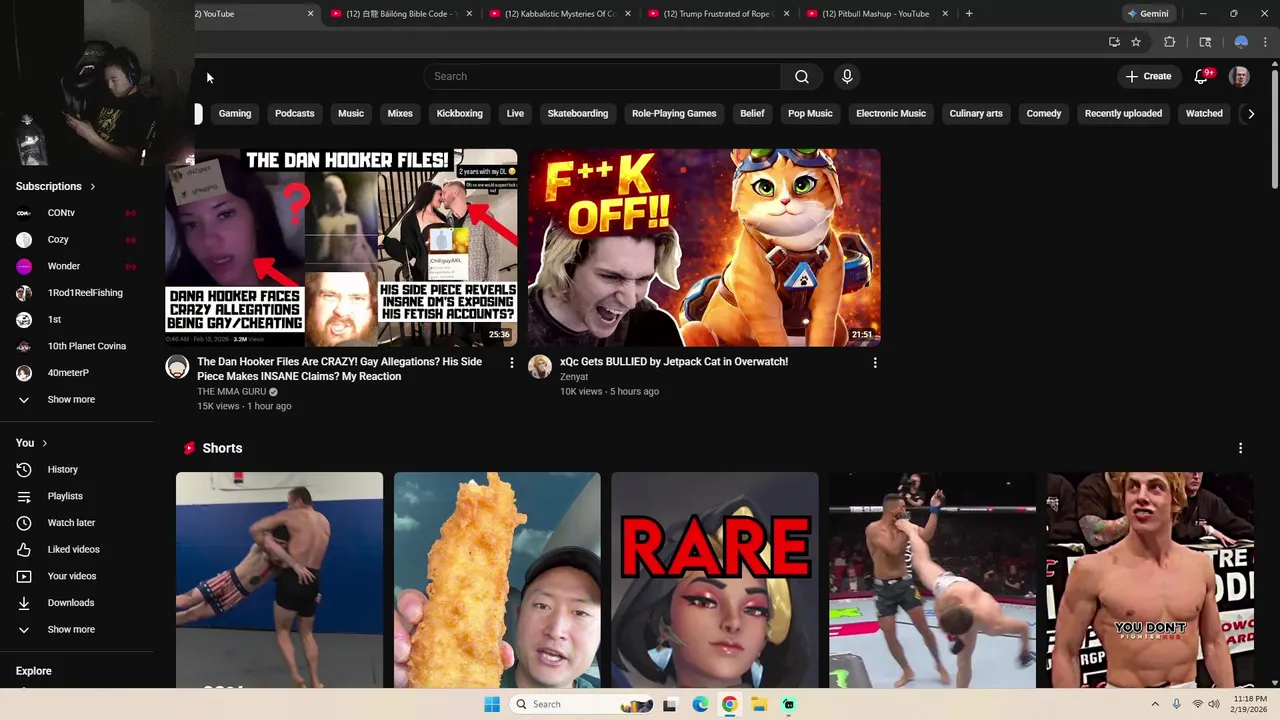The image size is (1280, 720).
Task: Filter feed by Gaming chip
Action: [x=235, y=114]
